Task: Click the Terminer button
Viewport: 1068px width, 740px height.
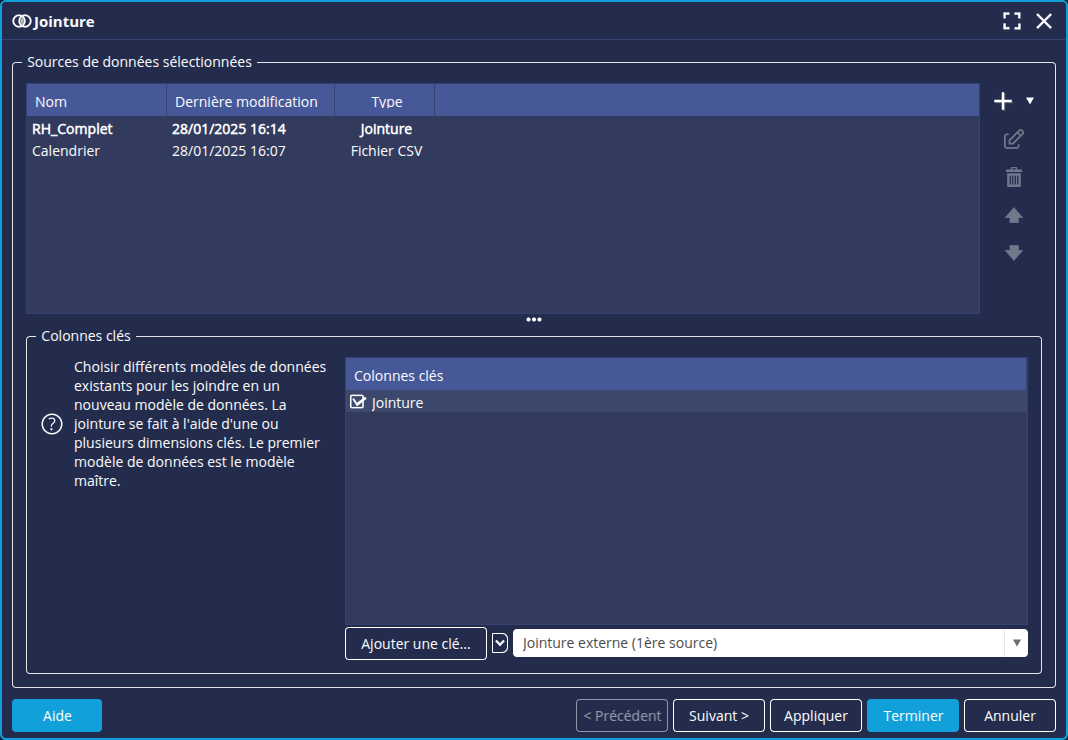Action: point(912,716)
